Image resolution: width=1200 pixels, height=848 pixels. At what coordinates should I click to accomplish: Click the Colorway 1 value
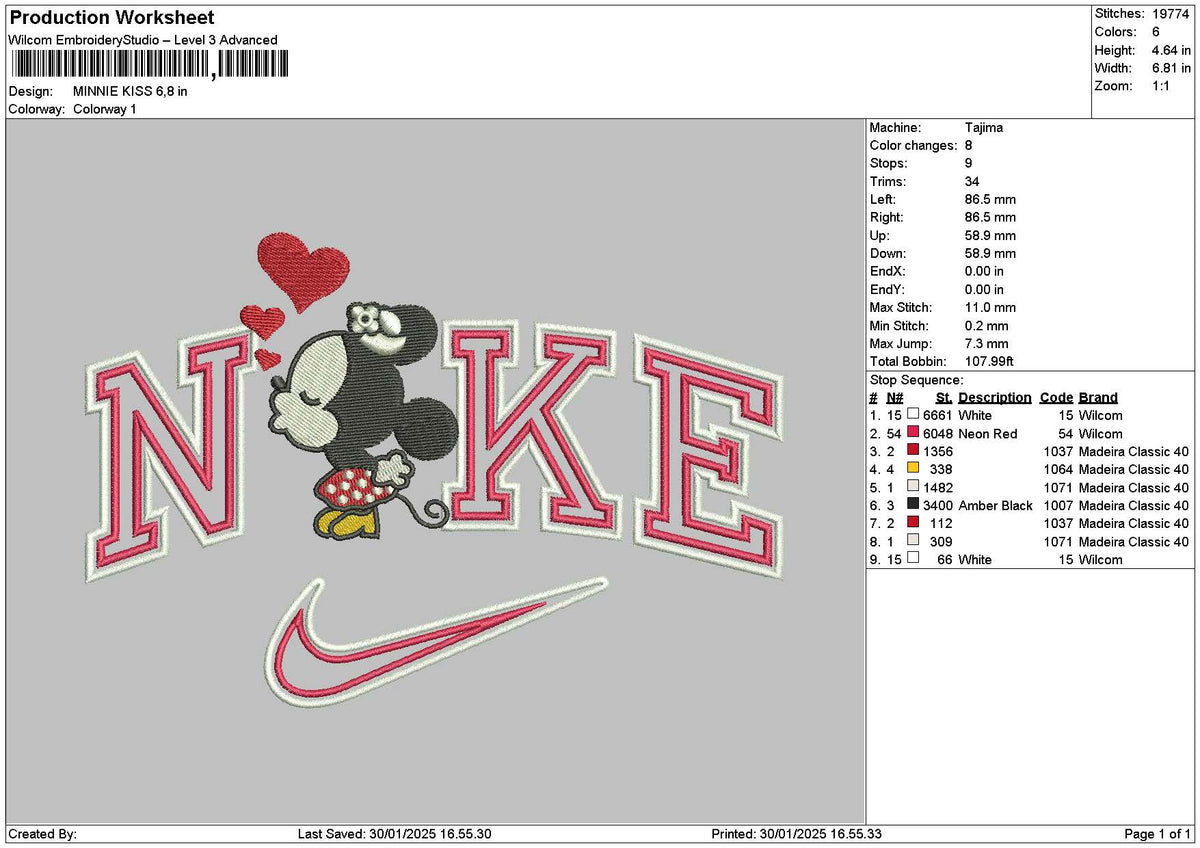pyautogui.click(x=105, y=109)
